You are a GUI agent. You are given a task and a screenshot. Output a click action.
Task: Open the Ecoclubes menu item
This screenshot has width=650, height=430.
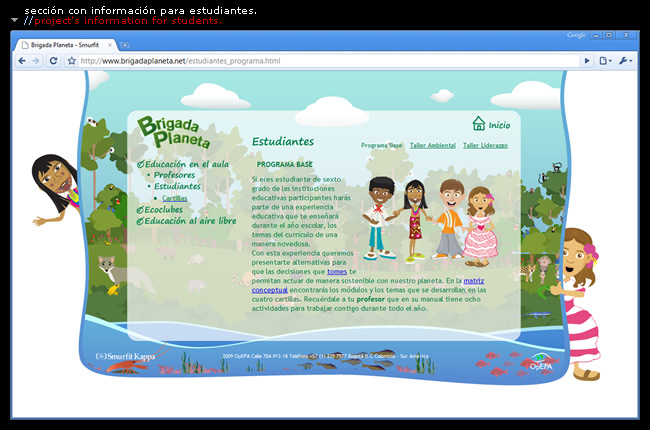tap(163, 210)
